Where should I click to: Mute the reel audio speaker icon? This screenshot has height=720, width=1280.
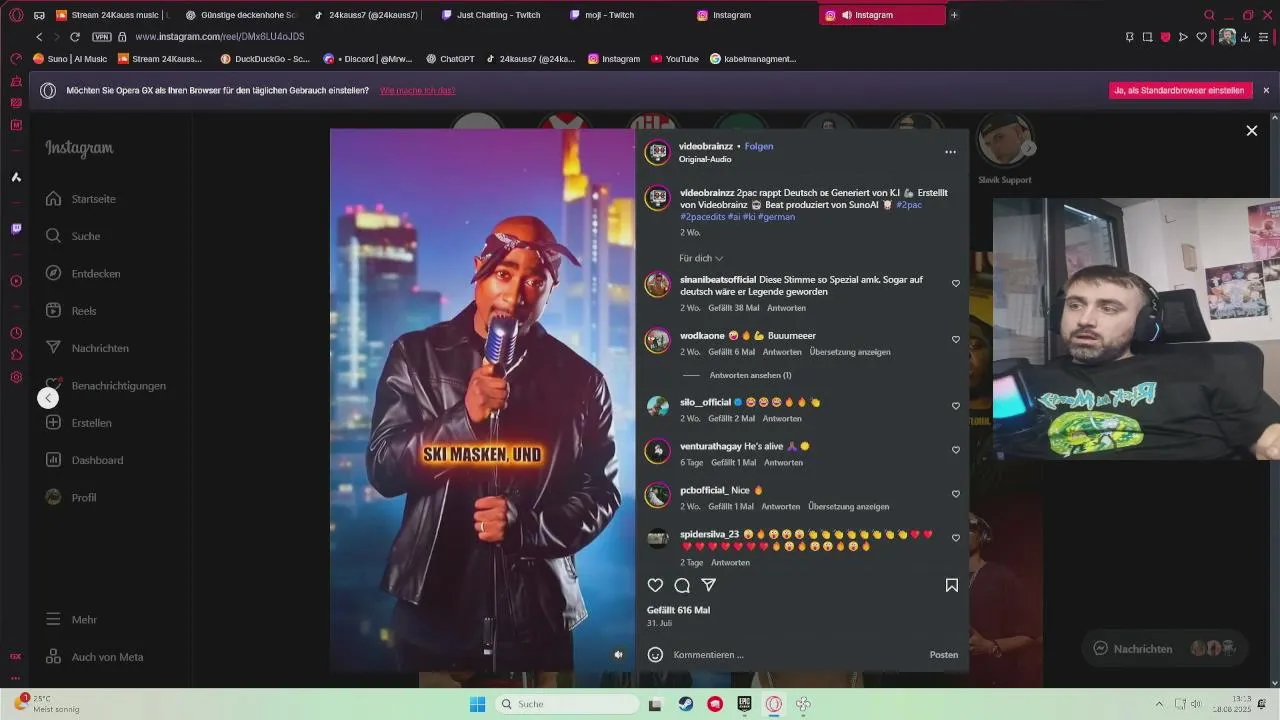(618, 655)
